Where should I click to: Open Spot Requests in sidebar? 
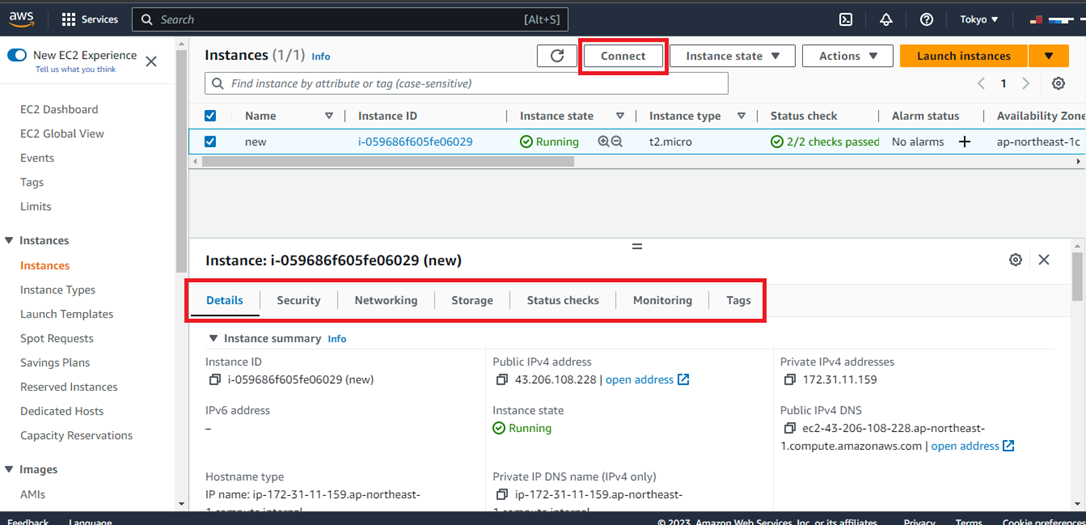[x=57, y=338]
